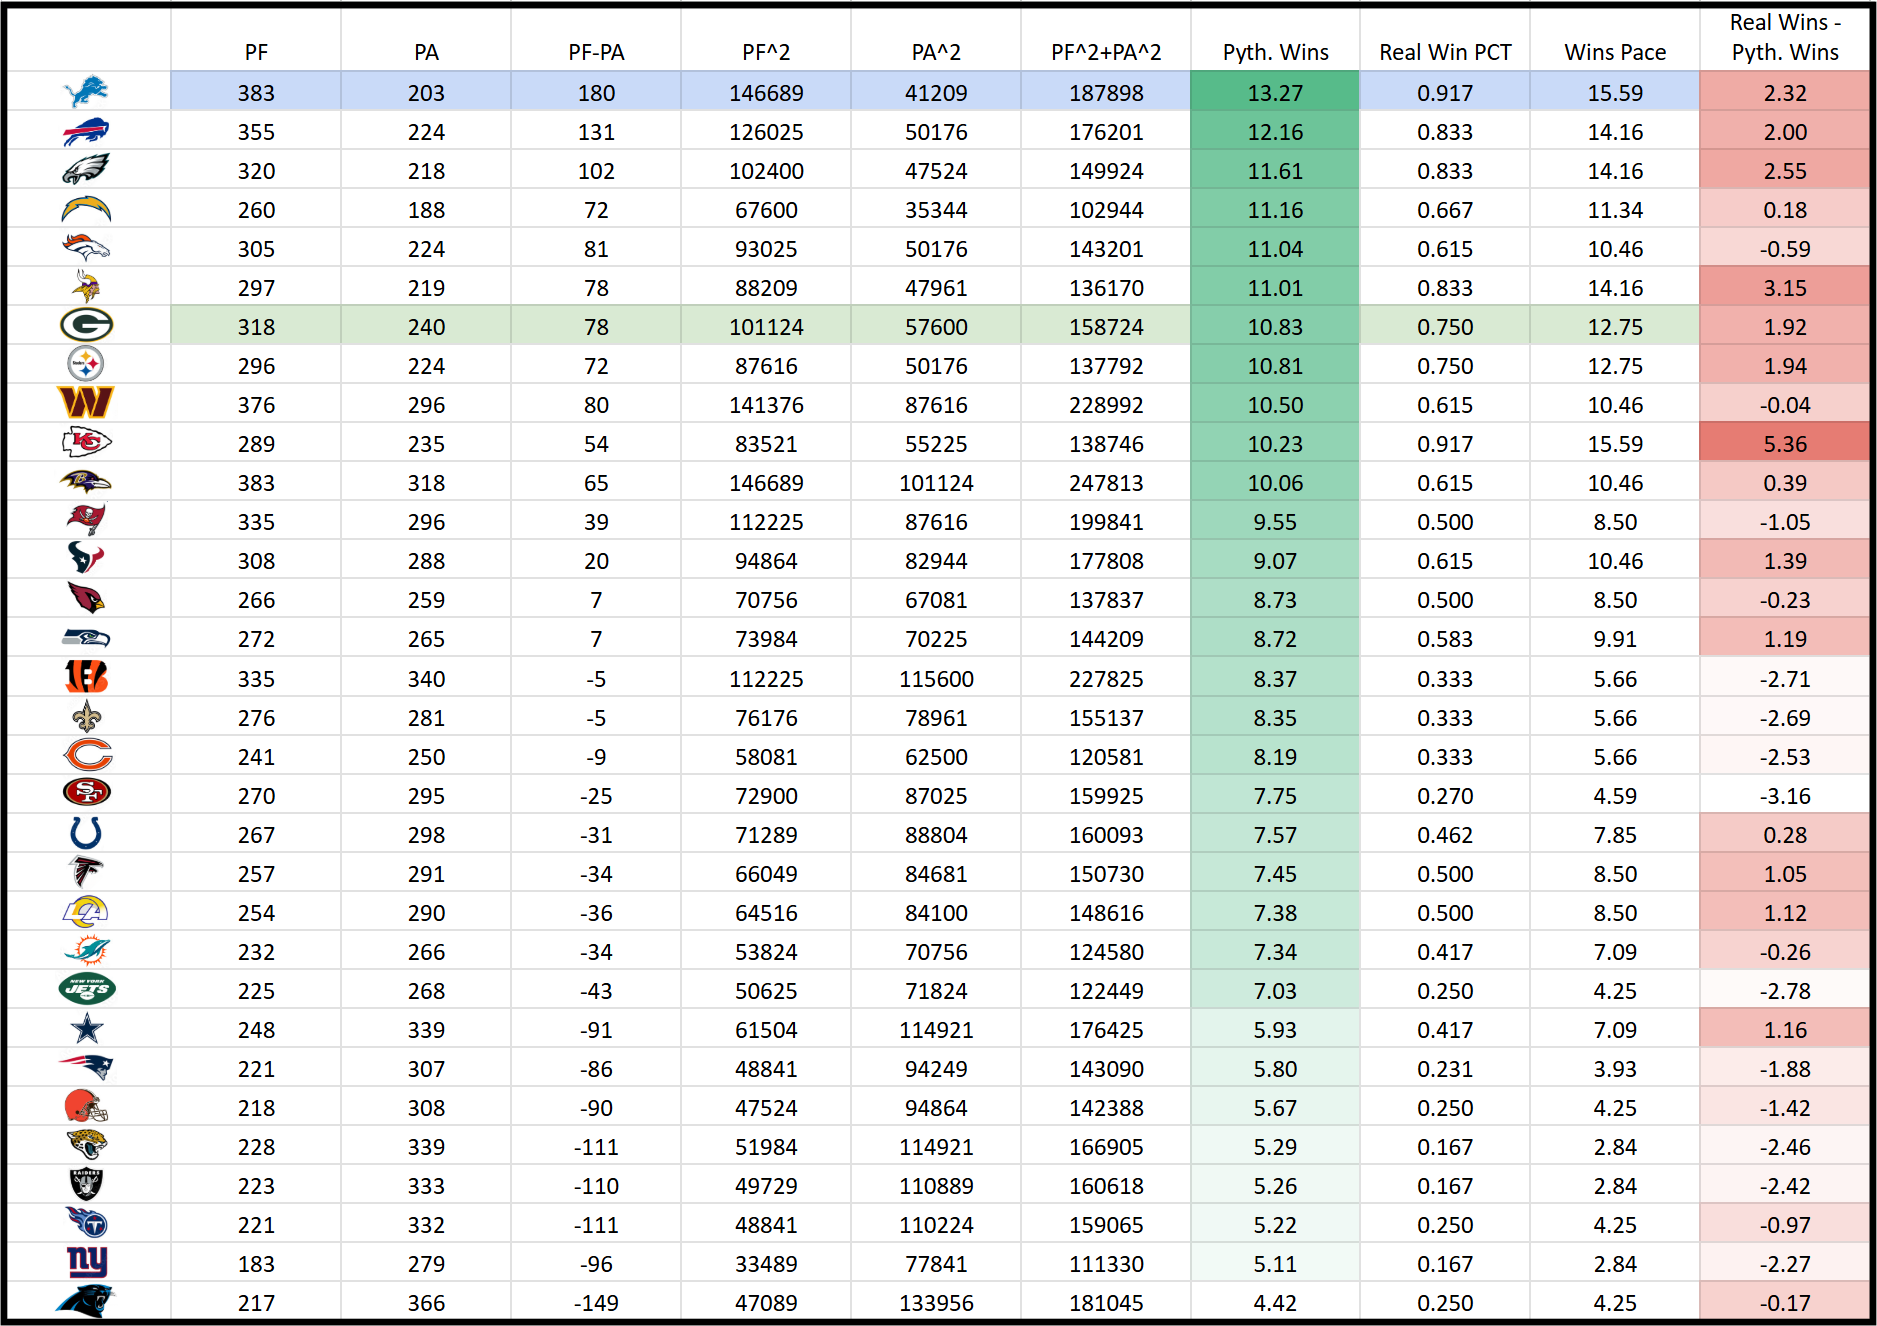1877x1326 pixels.
Task: Click the New Orleans Saints fleur-de-lis logo
Action: coord(86,716)
